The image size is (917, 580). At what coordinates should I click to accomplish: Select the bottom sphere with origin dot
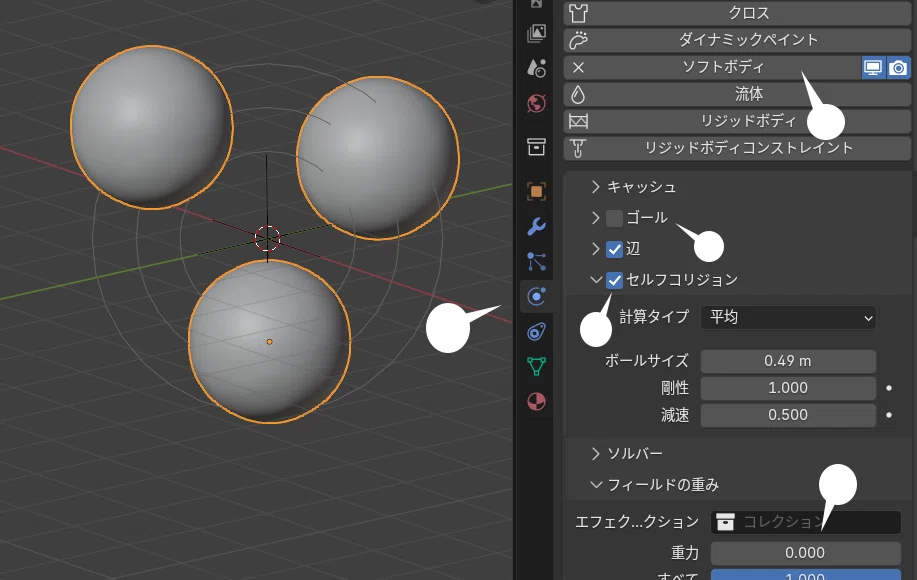coord(270,341)
